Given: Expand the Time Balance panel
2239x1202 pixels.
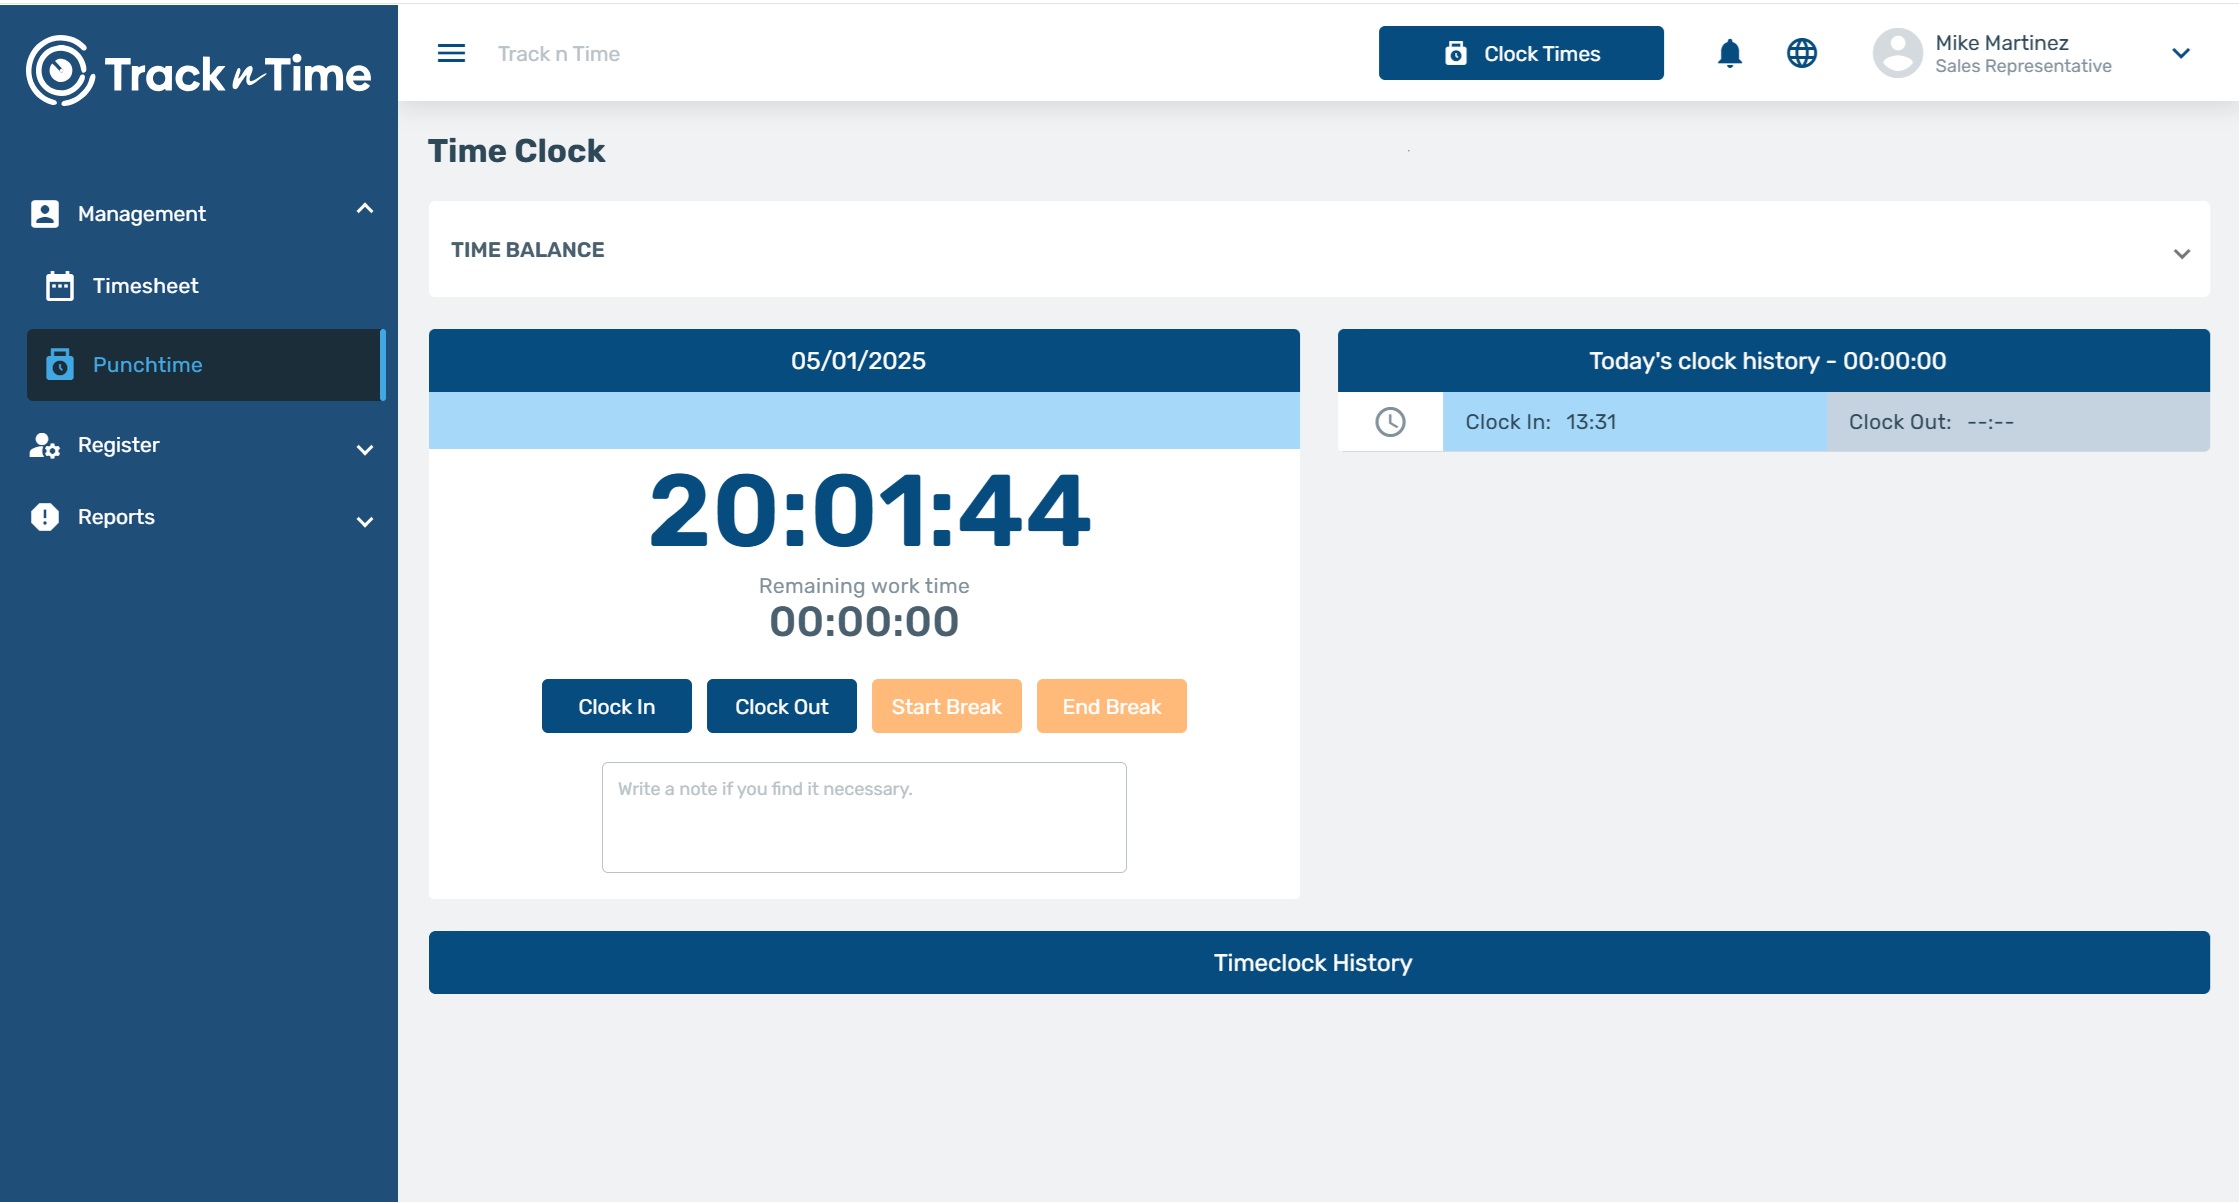Looking at the screenshot, I should (x=2181, y=253).
